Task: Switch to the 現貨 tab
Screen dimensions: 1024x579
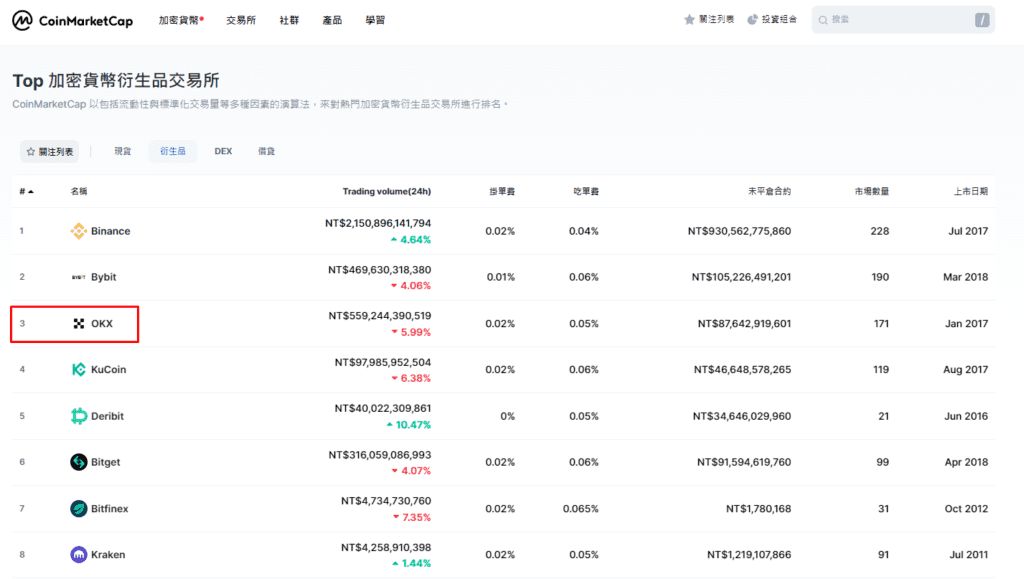Action: click(122, 151)
